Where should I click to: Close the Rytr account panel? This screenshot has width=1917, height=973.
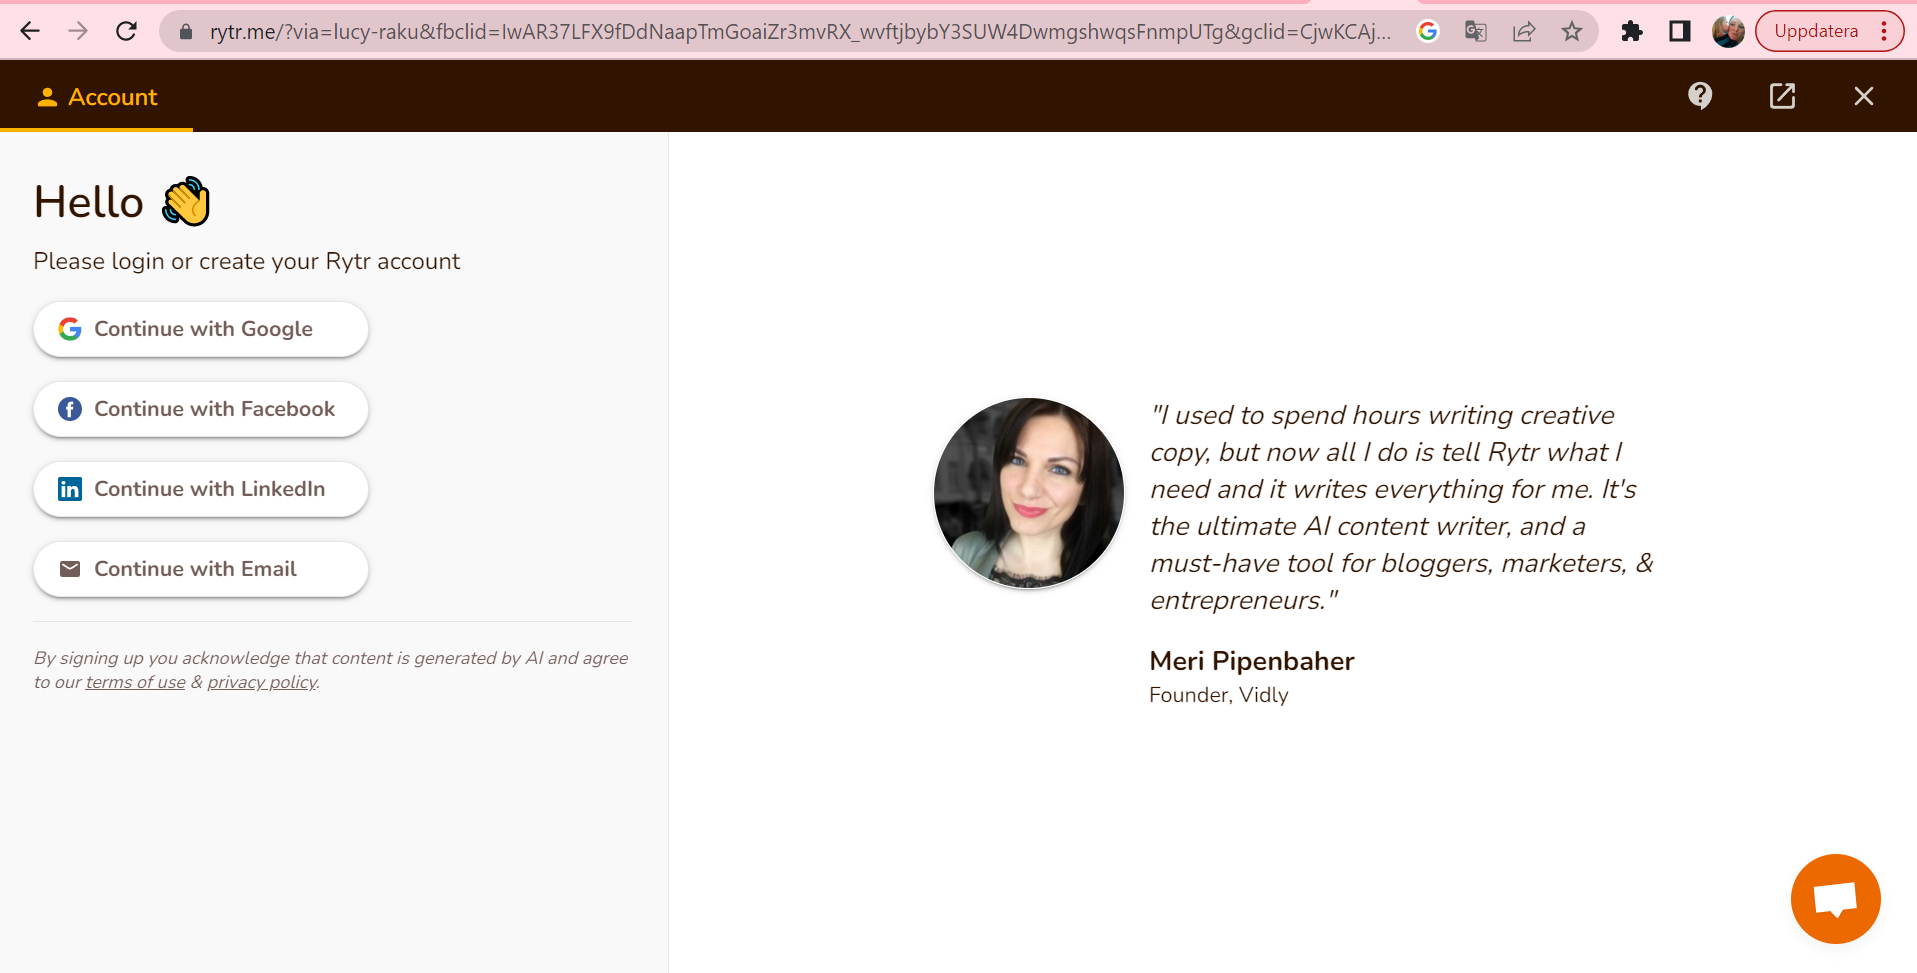coord(1863,96)
